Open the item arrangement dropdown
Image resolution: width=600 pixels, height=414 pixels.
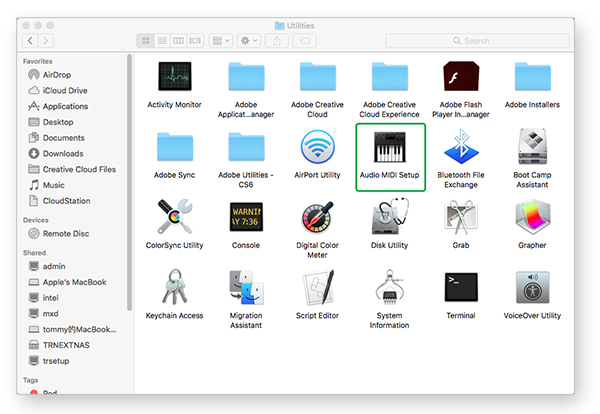pos(221,41)
